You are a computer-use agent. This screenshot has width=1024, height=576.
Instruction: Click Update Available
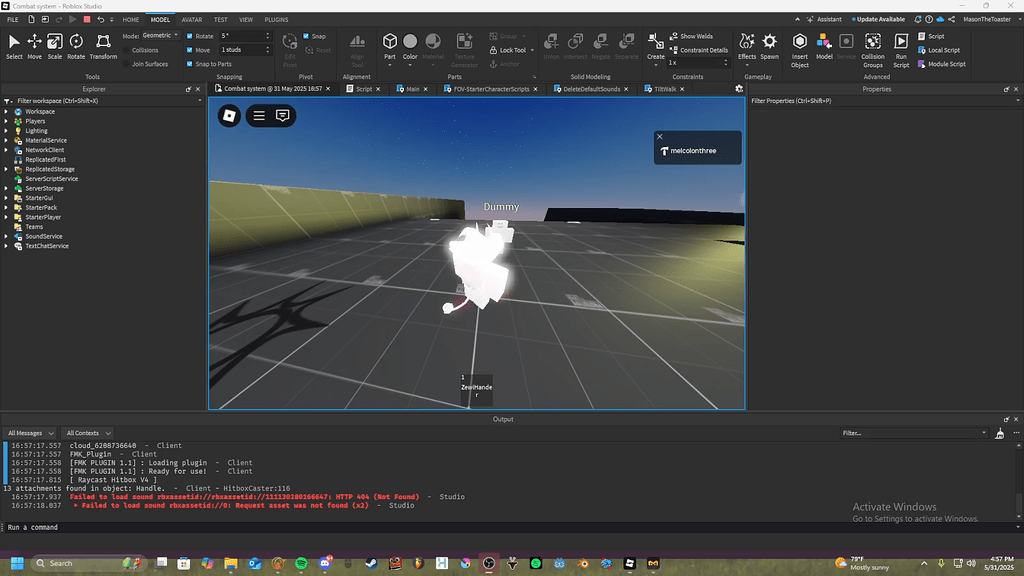click(878, 20)
